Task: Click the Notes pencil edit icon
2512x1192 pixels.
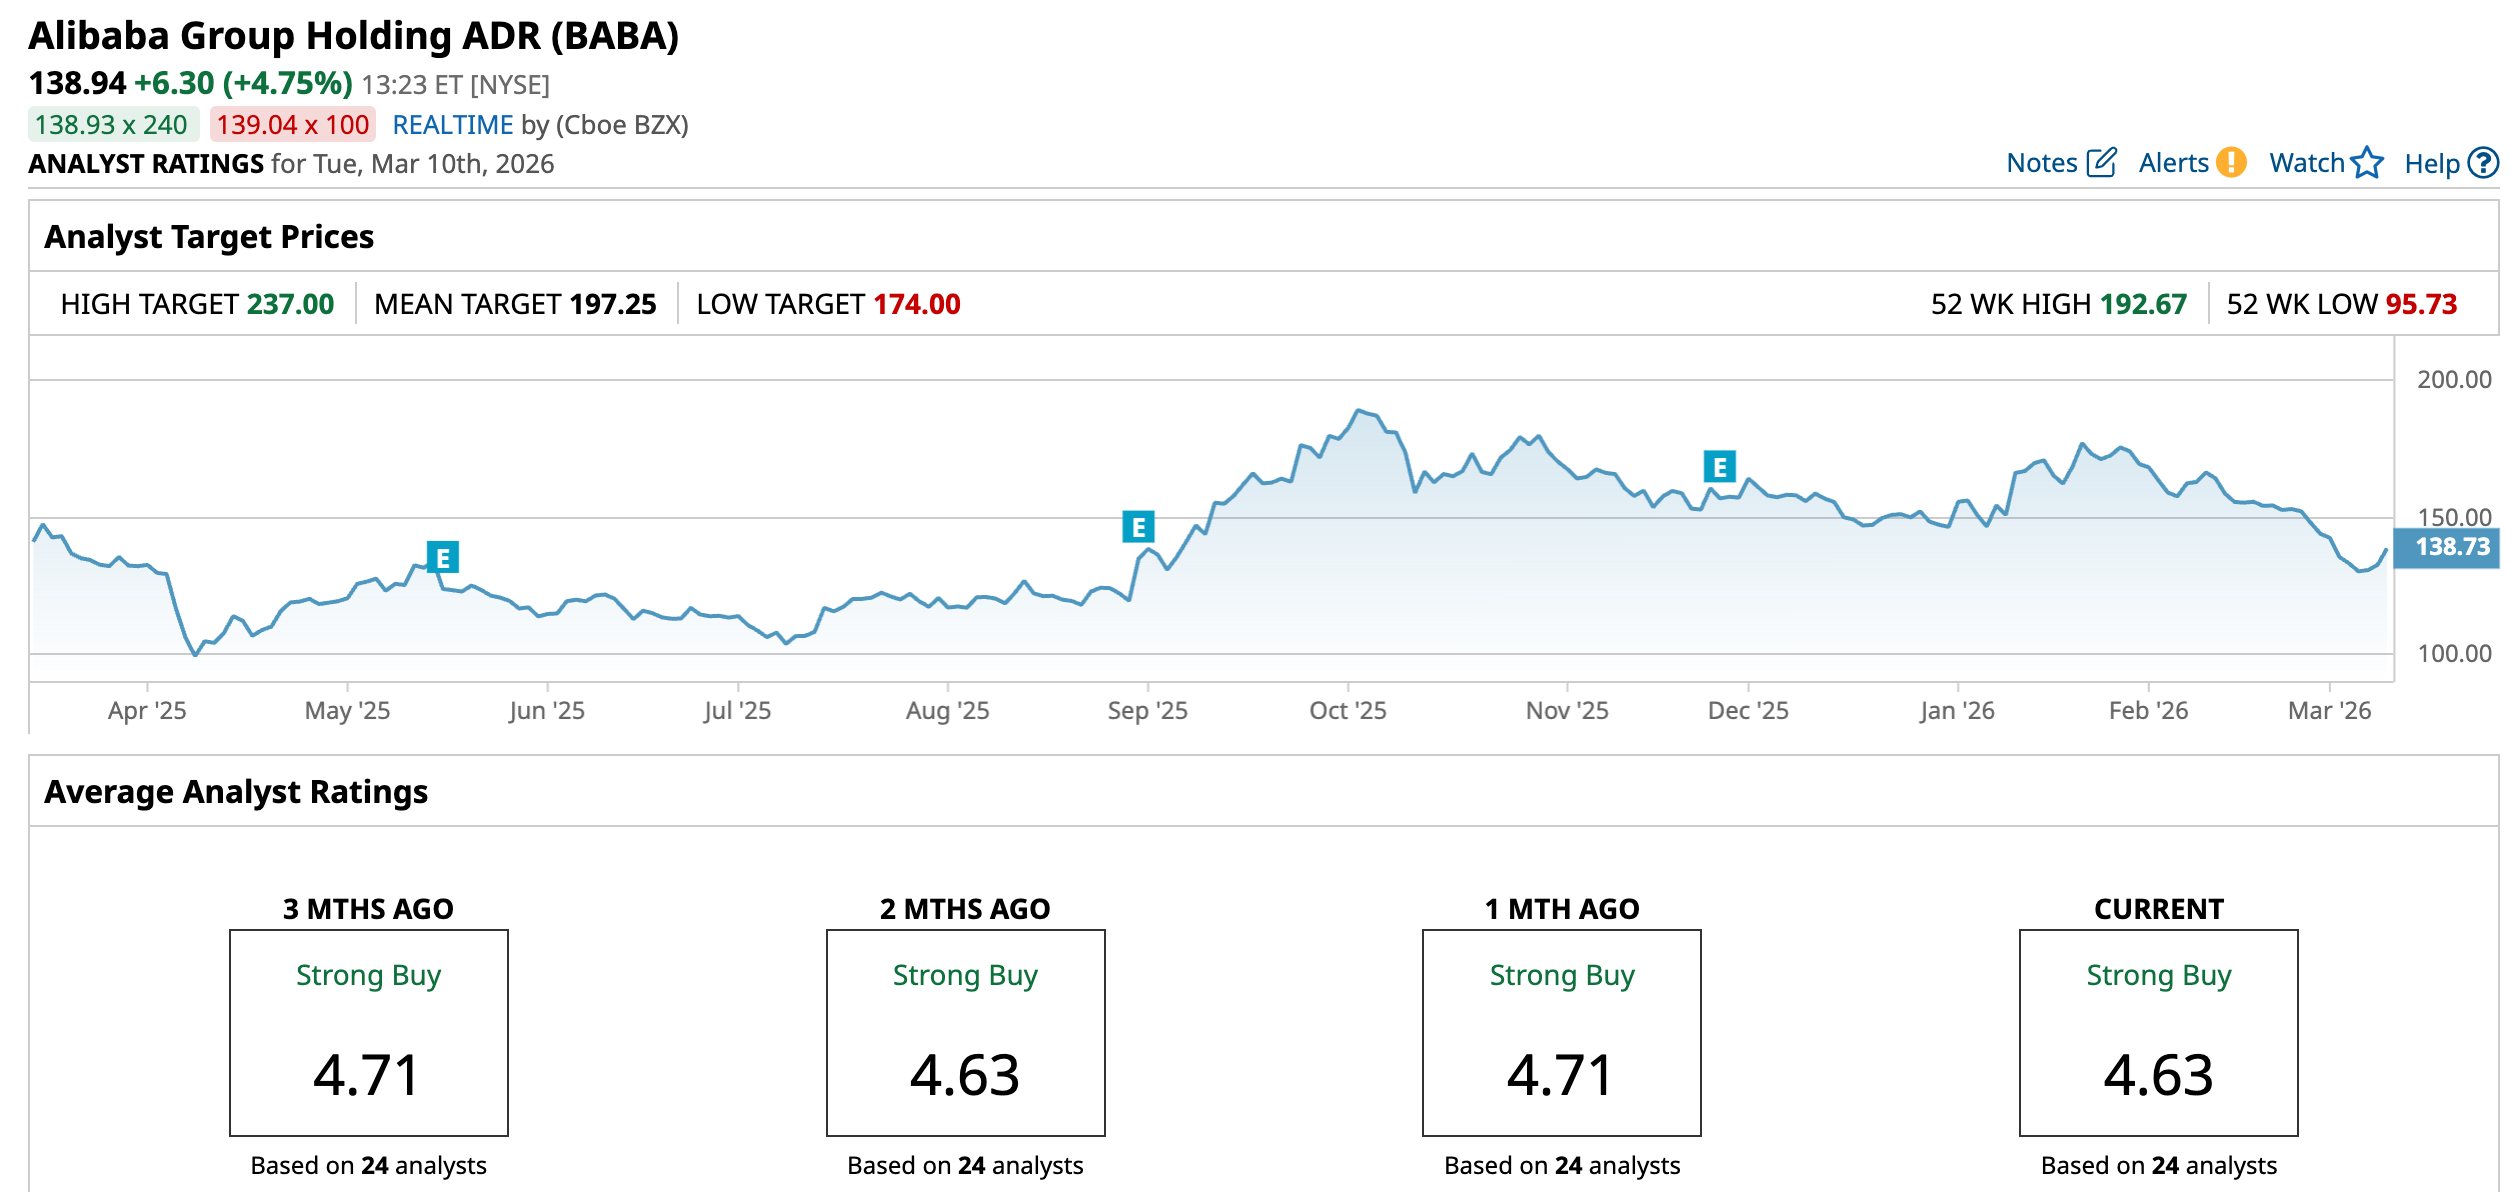Action: 2102,162
